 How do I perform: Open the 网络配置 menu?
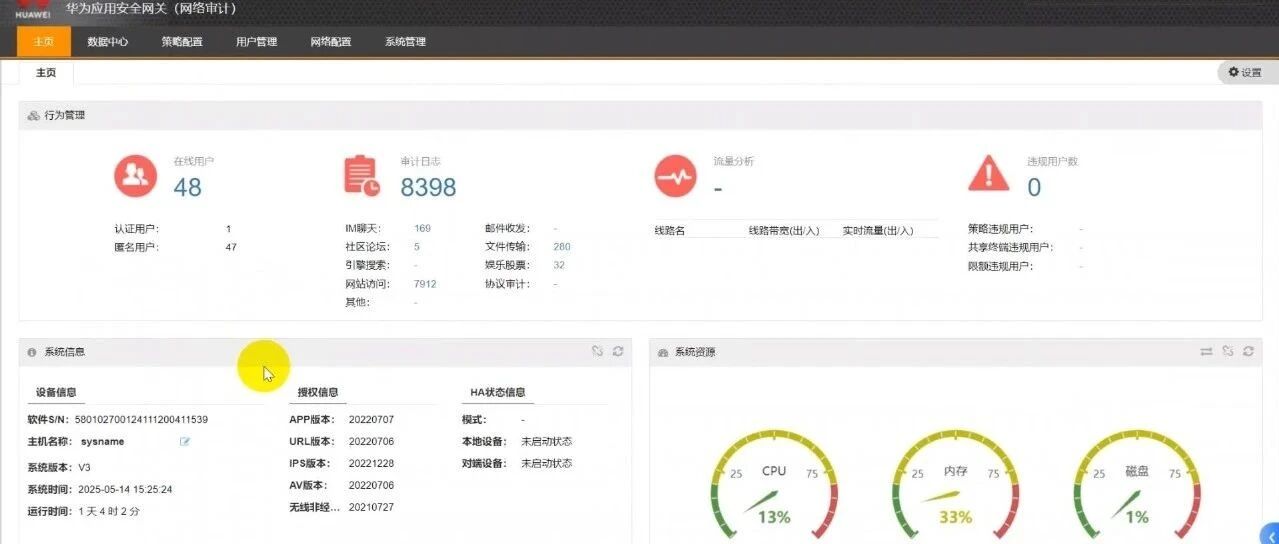click(x=331, y=42)
